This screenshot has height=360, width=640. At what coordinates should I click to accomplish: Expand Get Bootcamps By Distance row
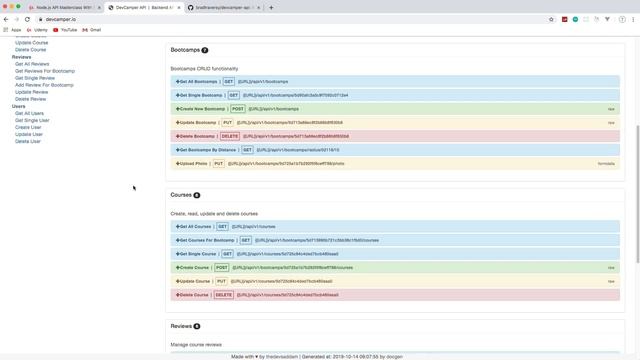point(395,150)
